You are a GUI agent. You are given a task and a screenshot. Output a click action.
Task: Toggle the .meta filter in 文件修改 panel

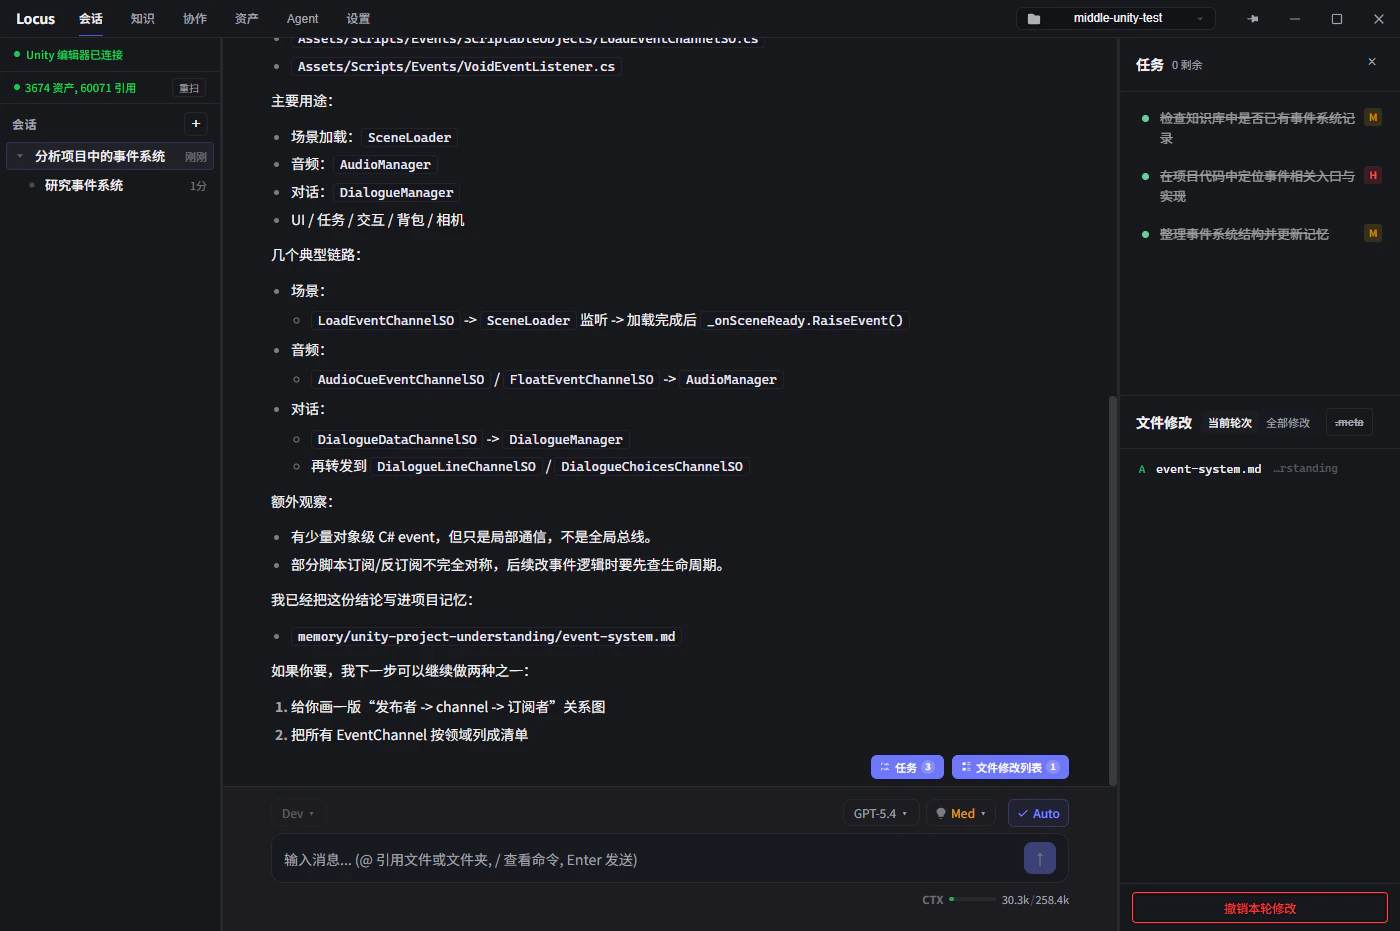click(1349, 422)
